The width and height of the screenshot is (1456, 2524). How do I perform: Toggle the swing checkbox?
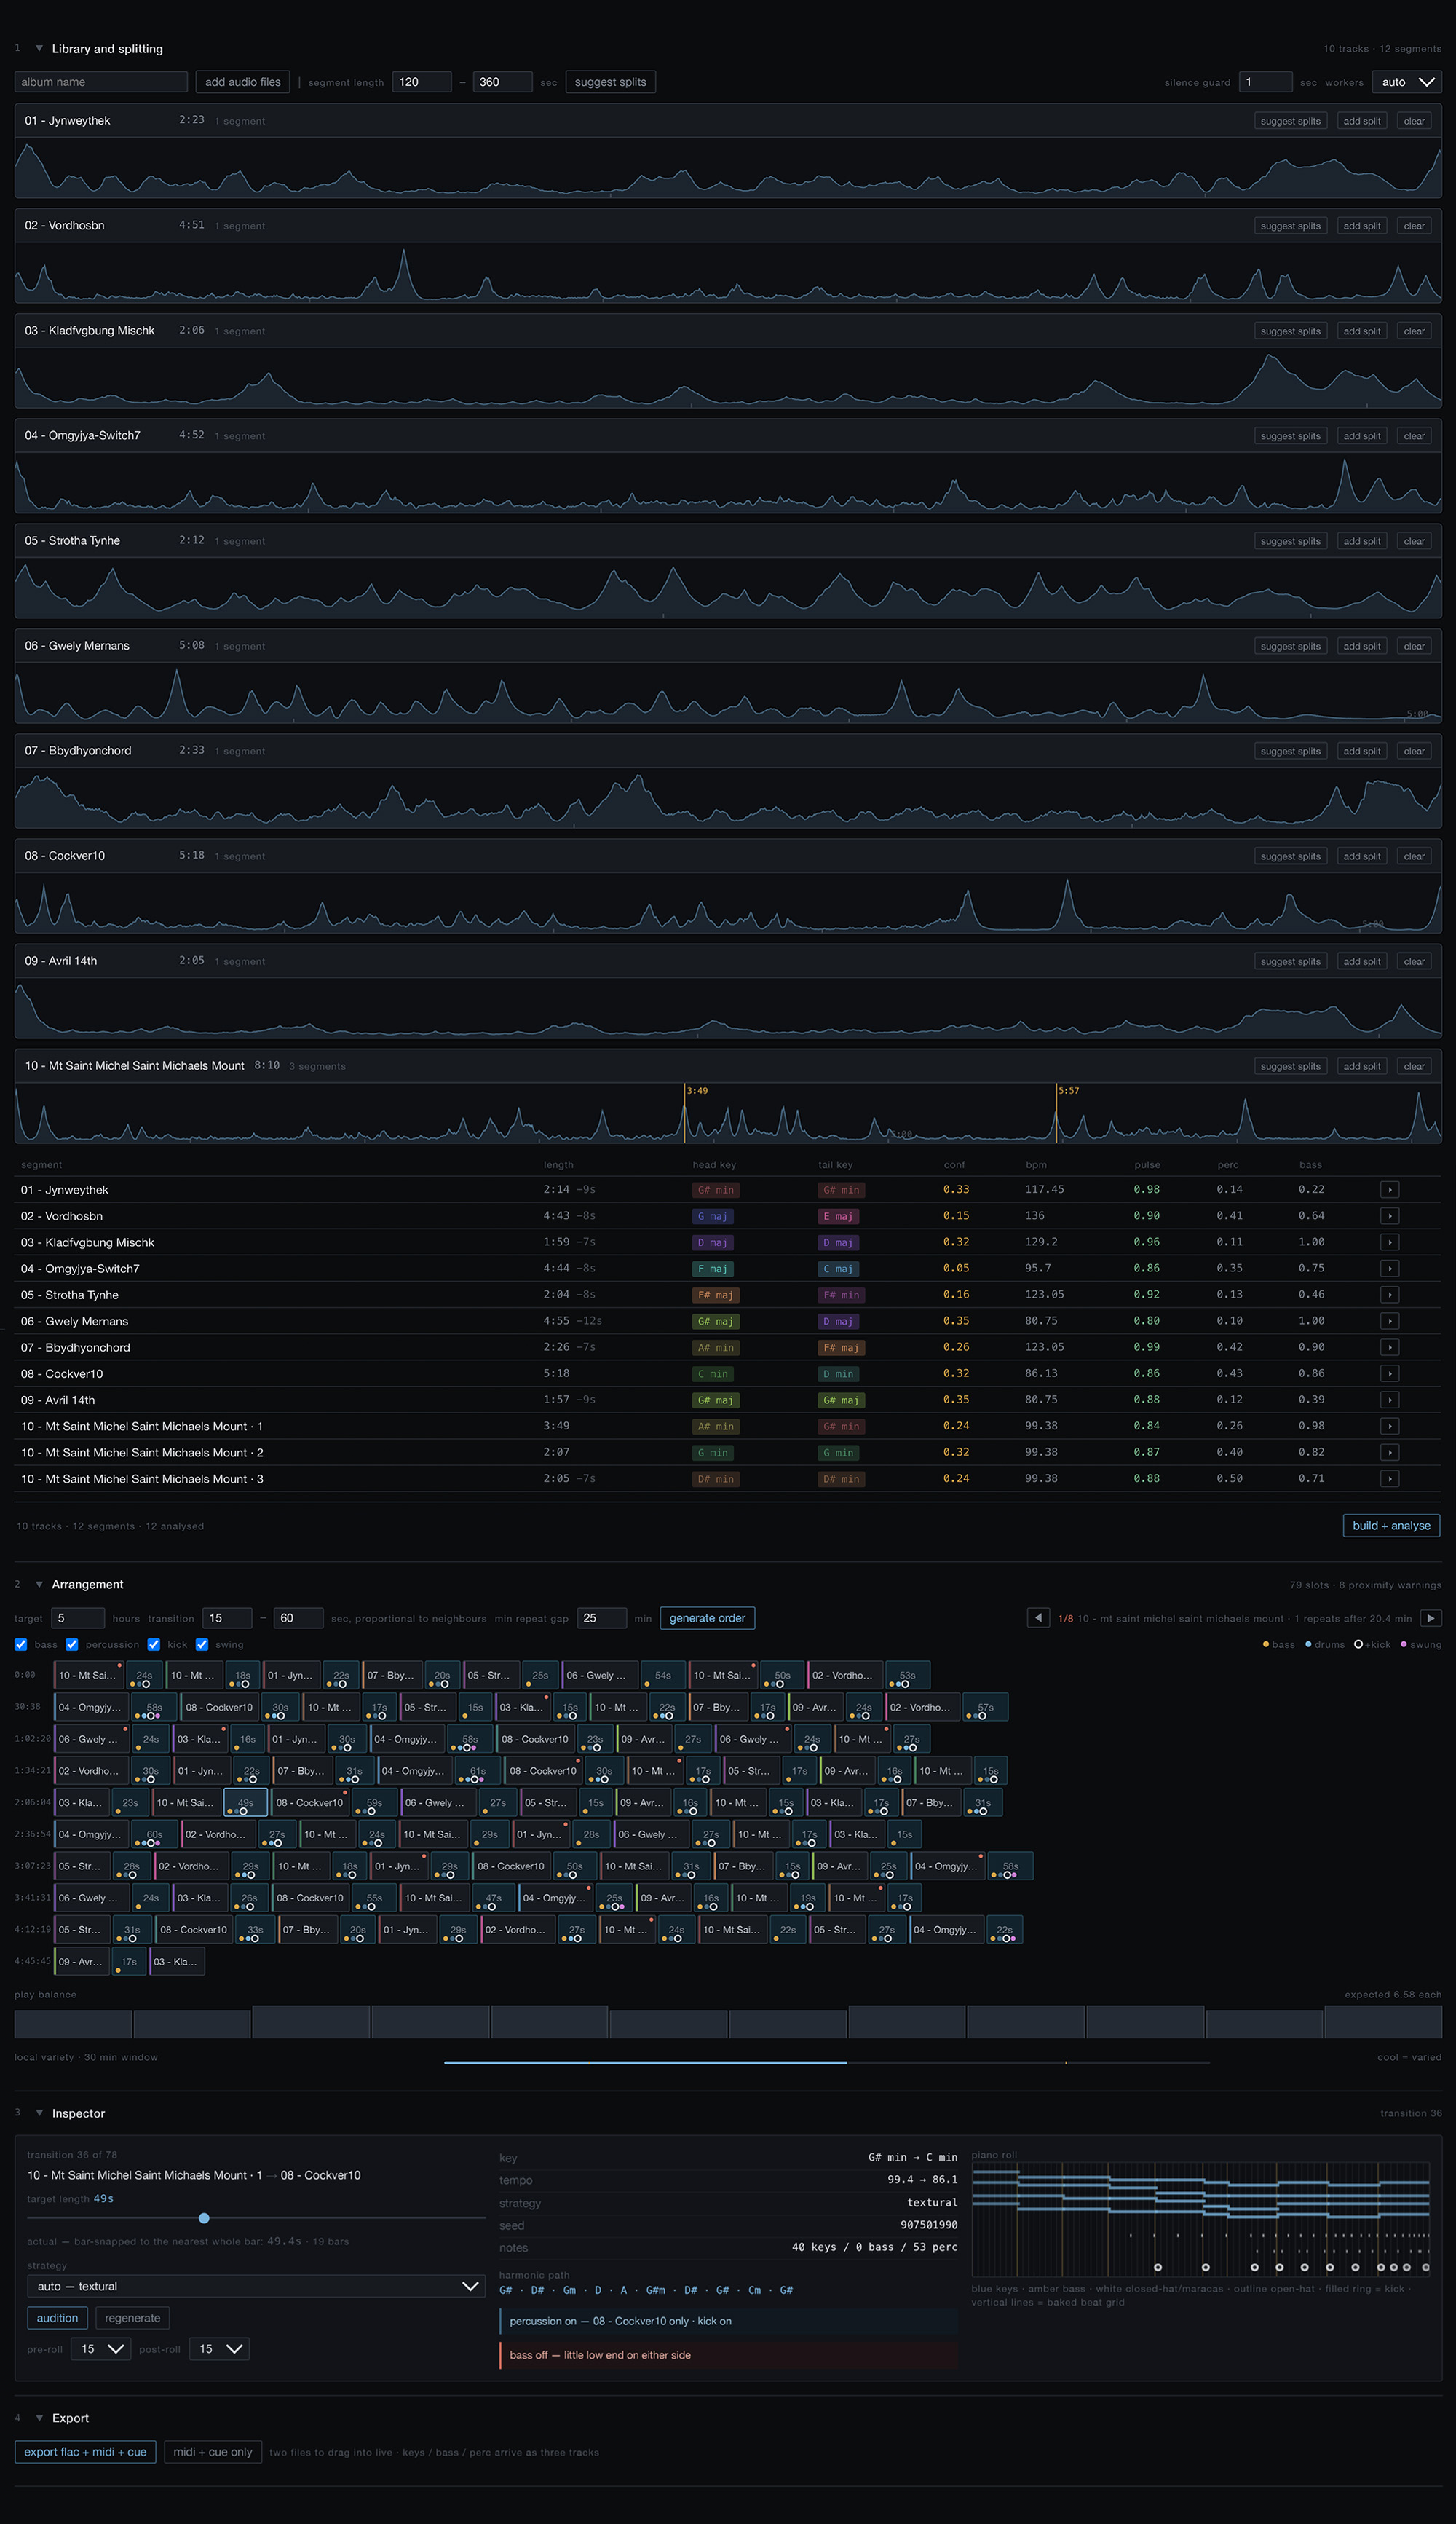pyautogui.click(x=202, y=1644)
